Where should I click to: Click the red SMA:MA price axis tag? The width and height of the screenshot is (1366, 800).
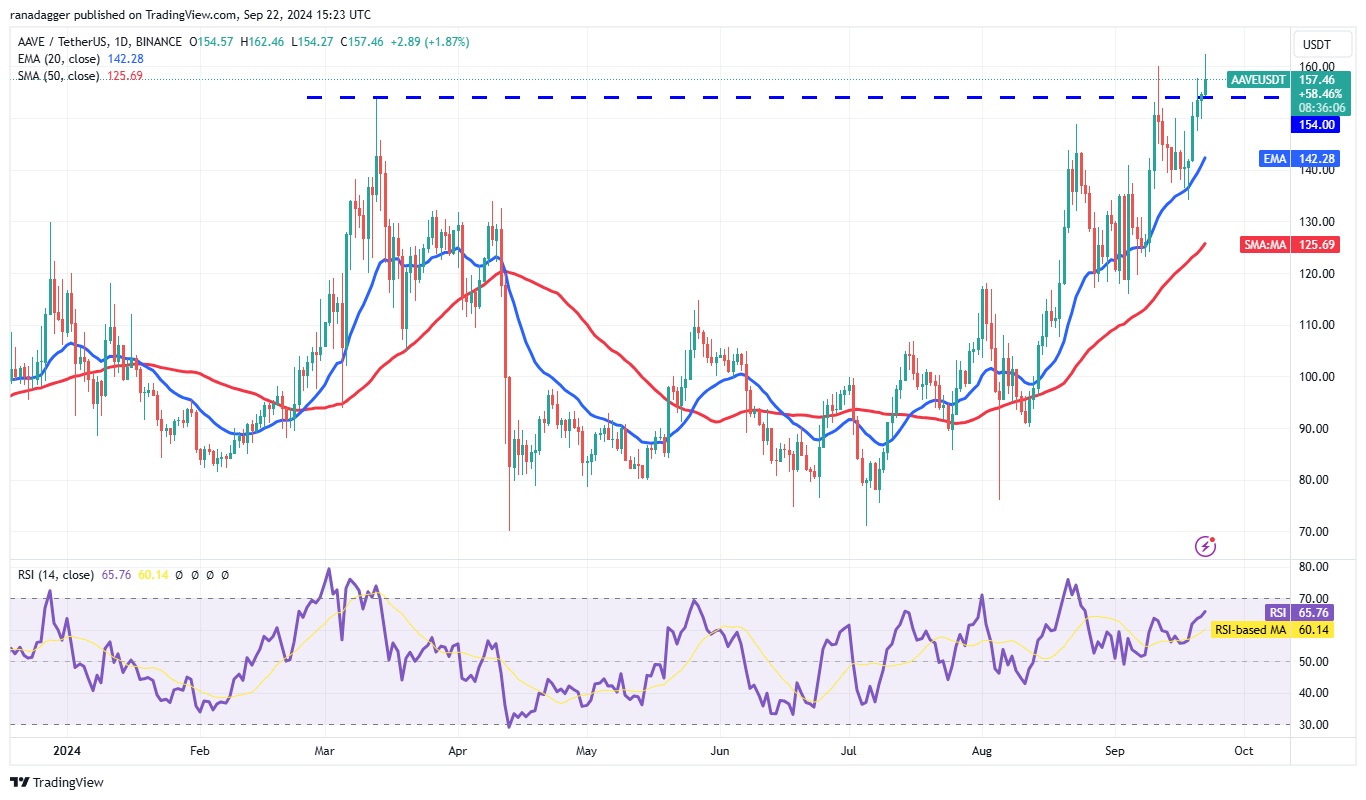point(1264,244)
